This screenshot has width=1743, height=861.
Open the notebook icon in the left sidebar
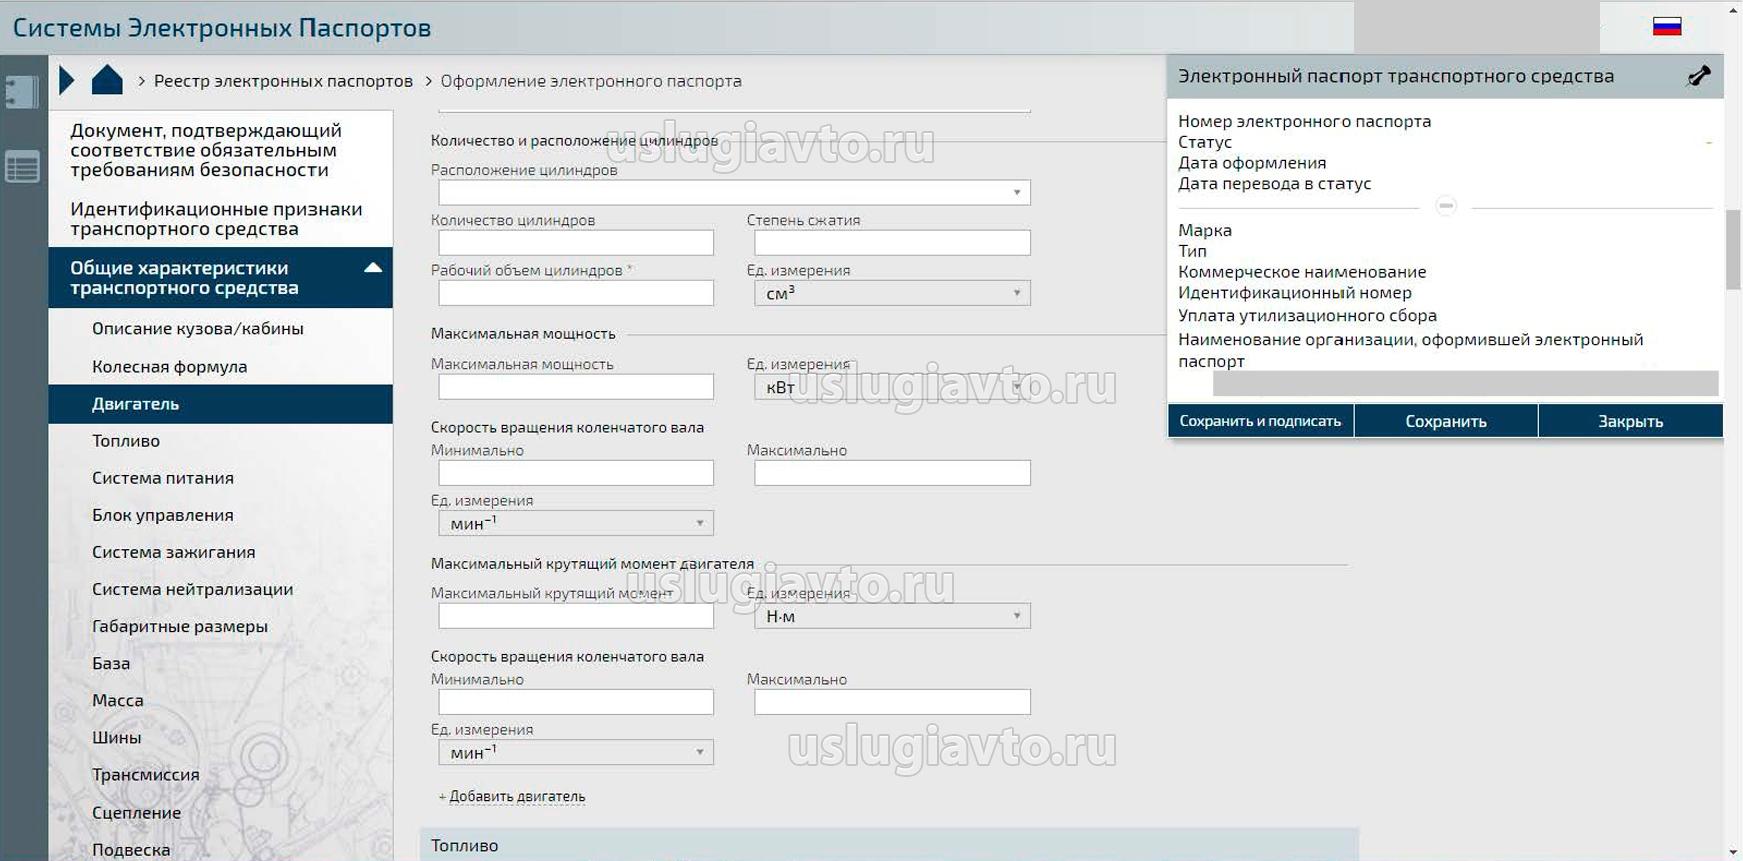(x=22, y=92)
